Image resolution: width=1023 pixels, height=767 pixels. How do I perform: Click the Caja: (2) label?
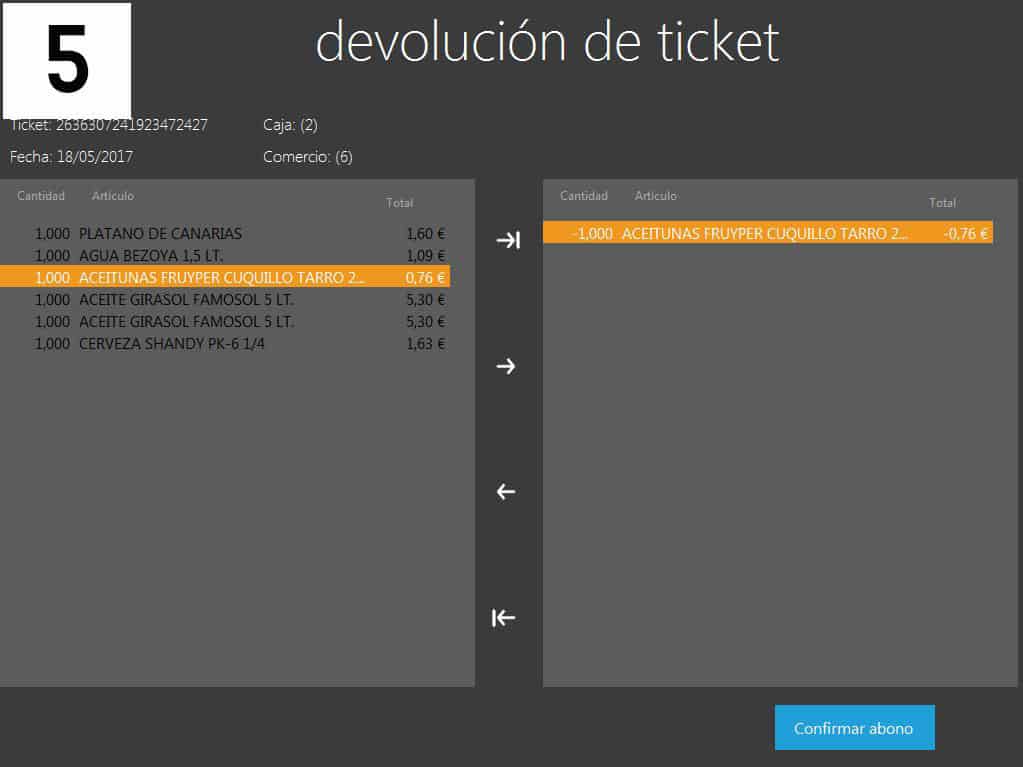click(x=290, y=125)
